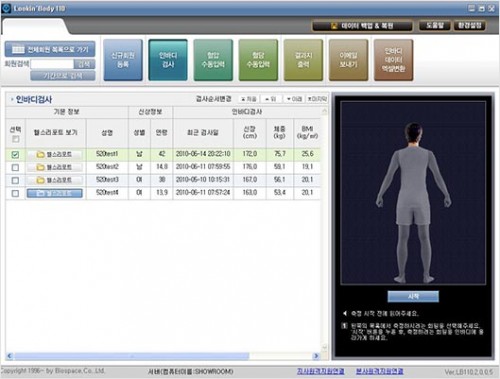Open health report folder for 520test2
The height and width of the screenshot is (379, 500).
click(55, 167)
